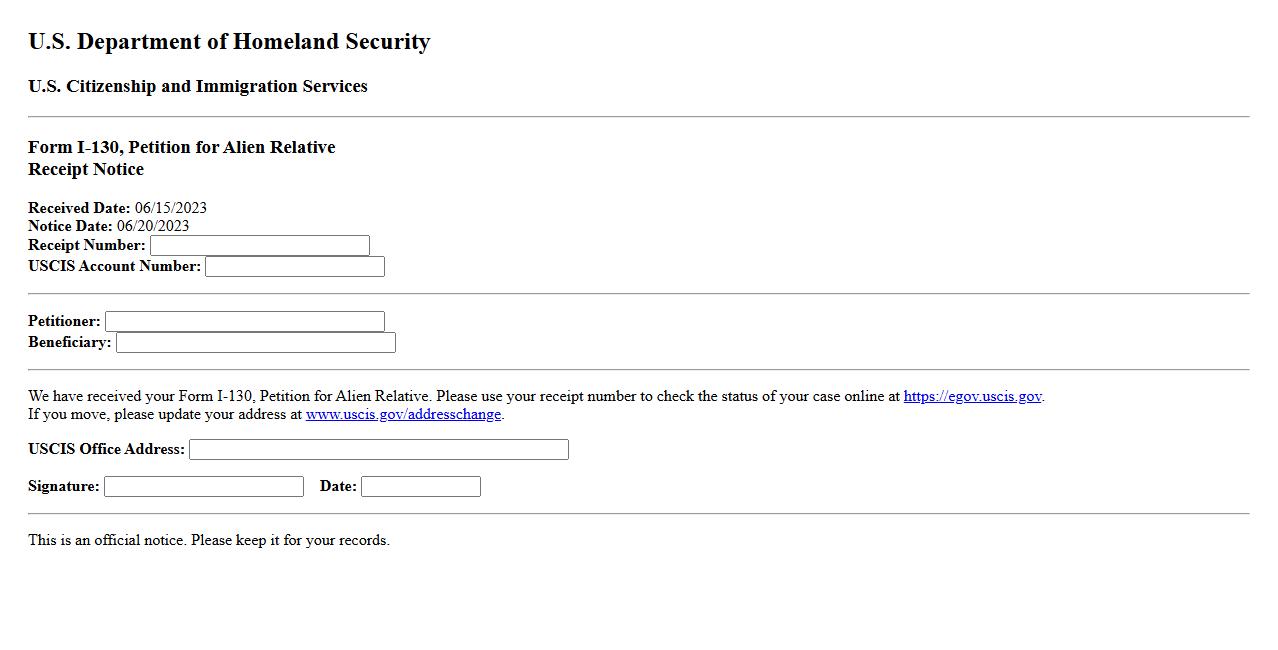
Task: Click the Form I-130 Petition heading
Action: coord(181,148)
